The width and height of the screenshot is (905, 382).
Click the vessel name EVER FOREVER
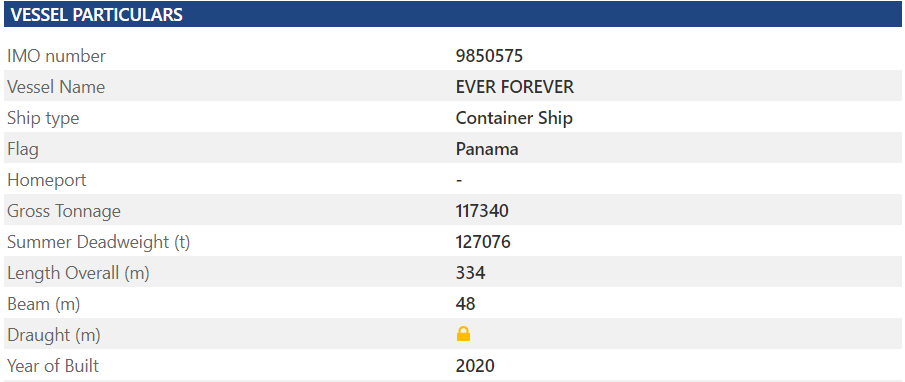[515, 87]
